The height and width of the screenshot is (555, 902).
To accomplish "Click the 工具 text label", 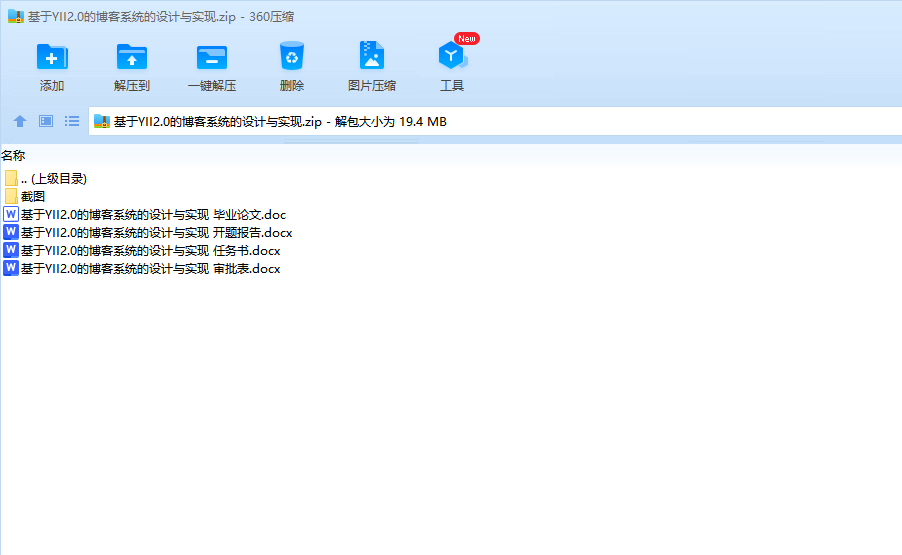I will point(452,86).
